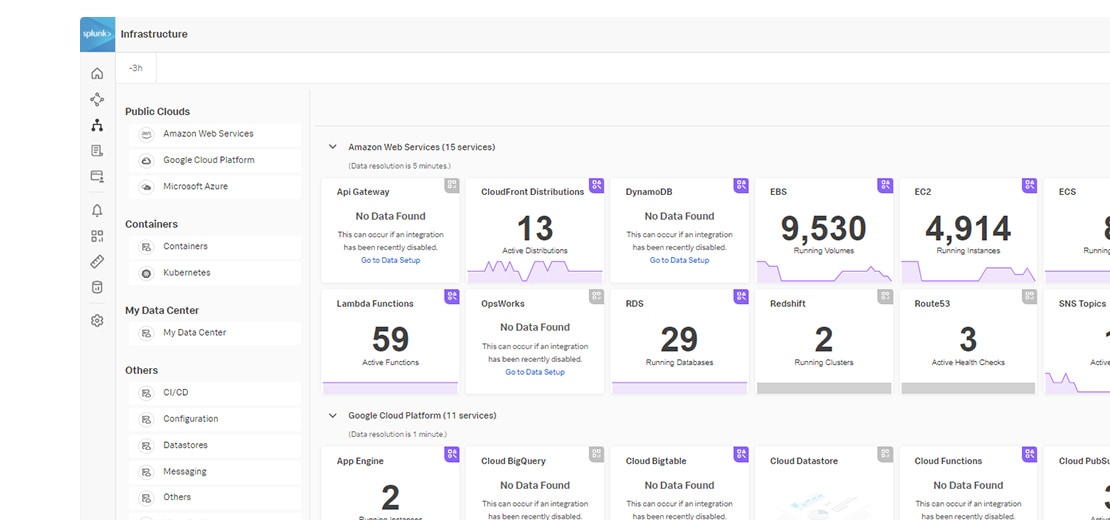This screenshot has height=520, width=1110.
Task: Click the purple badge on DynamoDB card
Action: coord(741,185)
